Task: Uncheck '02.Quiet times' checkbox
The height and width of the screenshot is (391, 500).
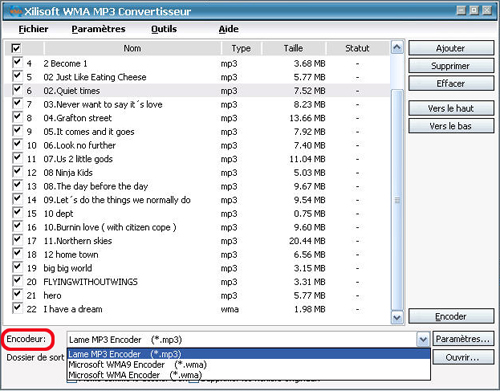Action: [17, 90]
